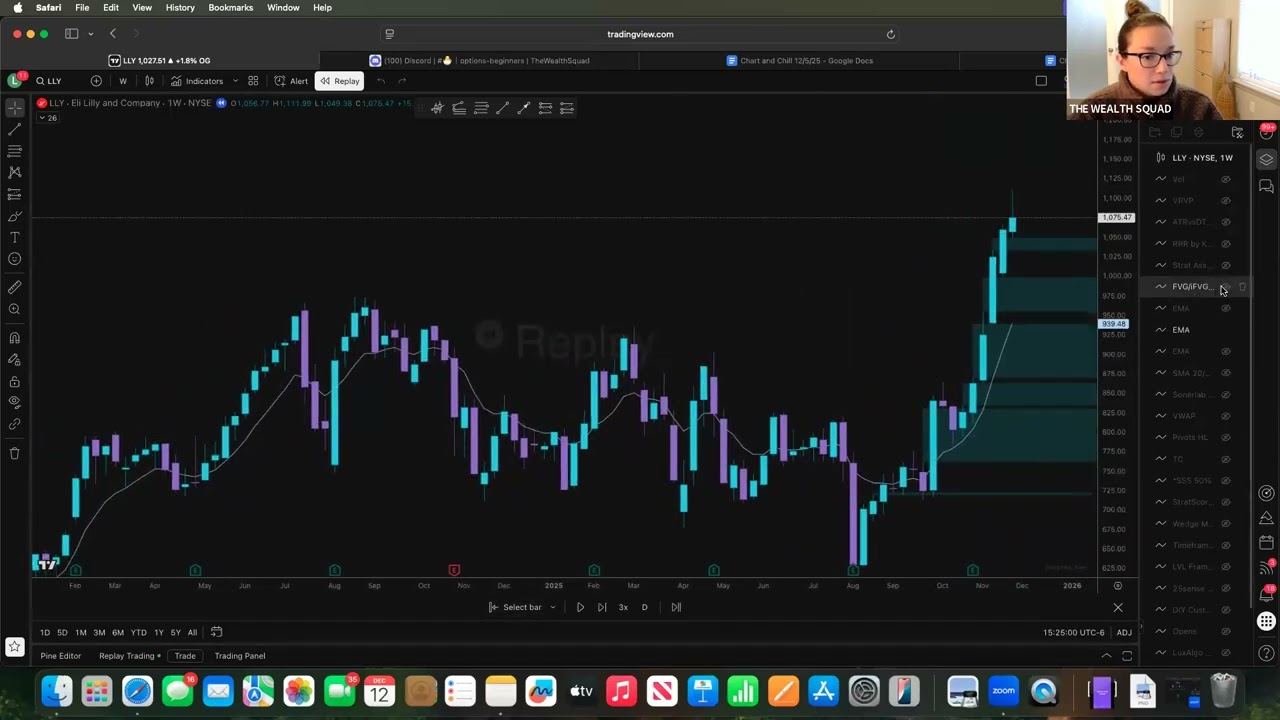1280x720 pixels.
Task: Click the tradingview.com address bar
Action: tap(640, 34)
